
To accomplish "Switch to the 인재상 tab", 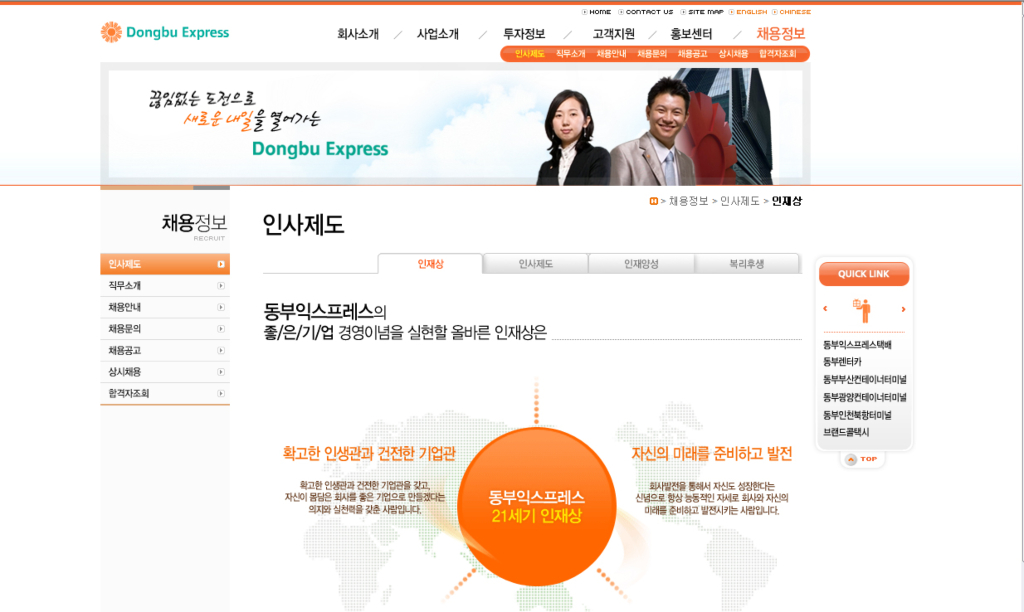I will point(430,264).
